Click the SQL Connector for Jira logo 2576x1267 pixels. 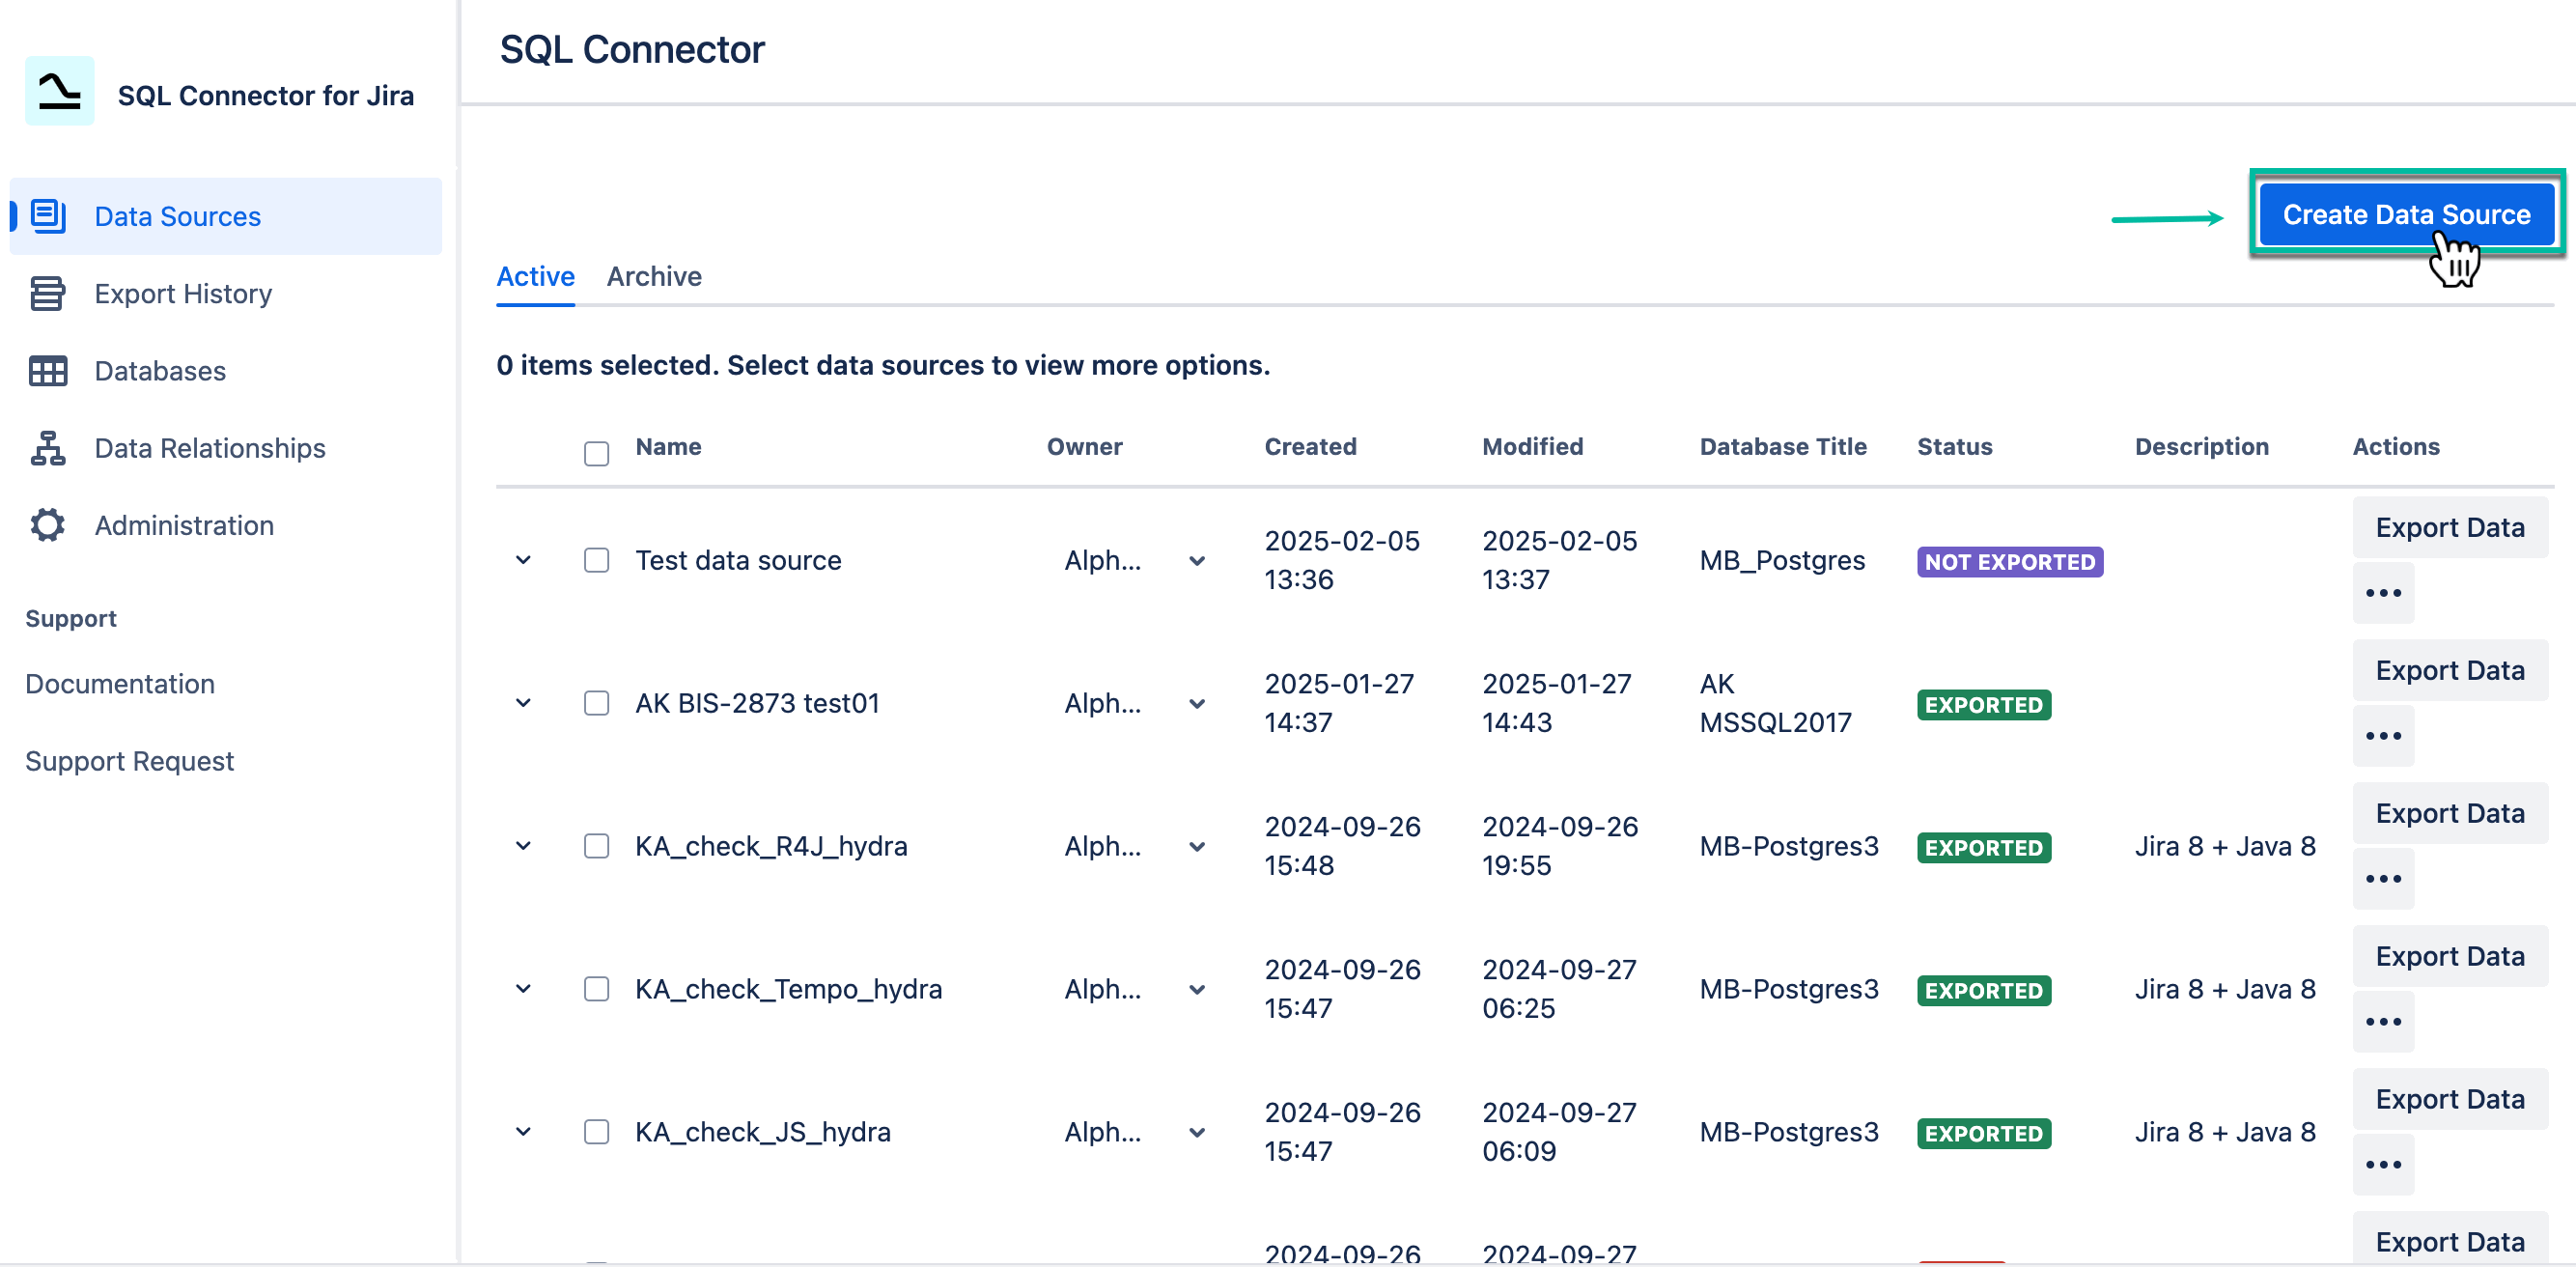click(x=58, y=93)
